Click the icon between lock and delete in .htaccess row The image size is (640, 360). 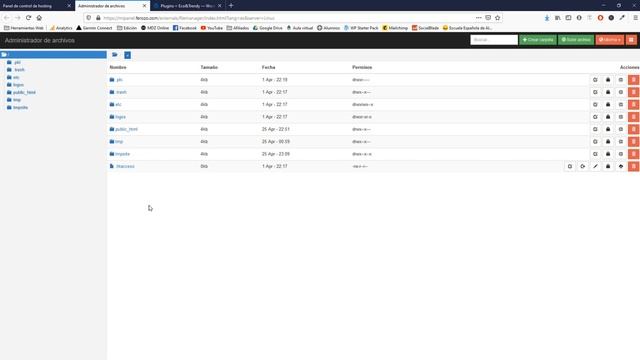pyautogui.click(x=621, y=167)
